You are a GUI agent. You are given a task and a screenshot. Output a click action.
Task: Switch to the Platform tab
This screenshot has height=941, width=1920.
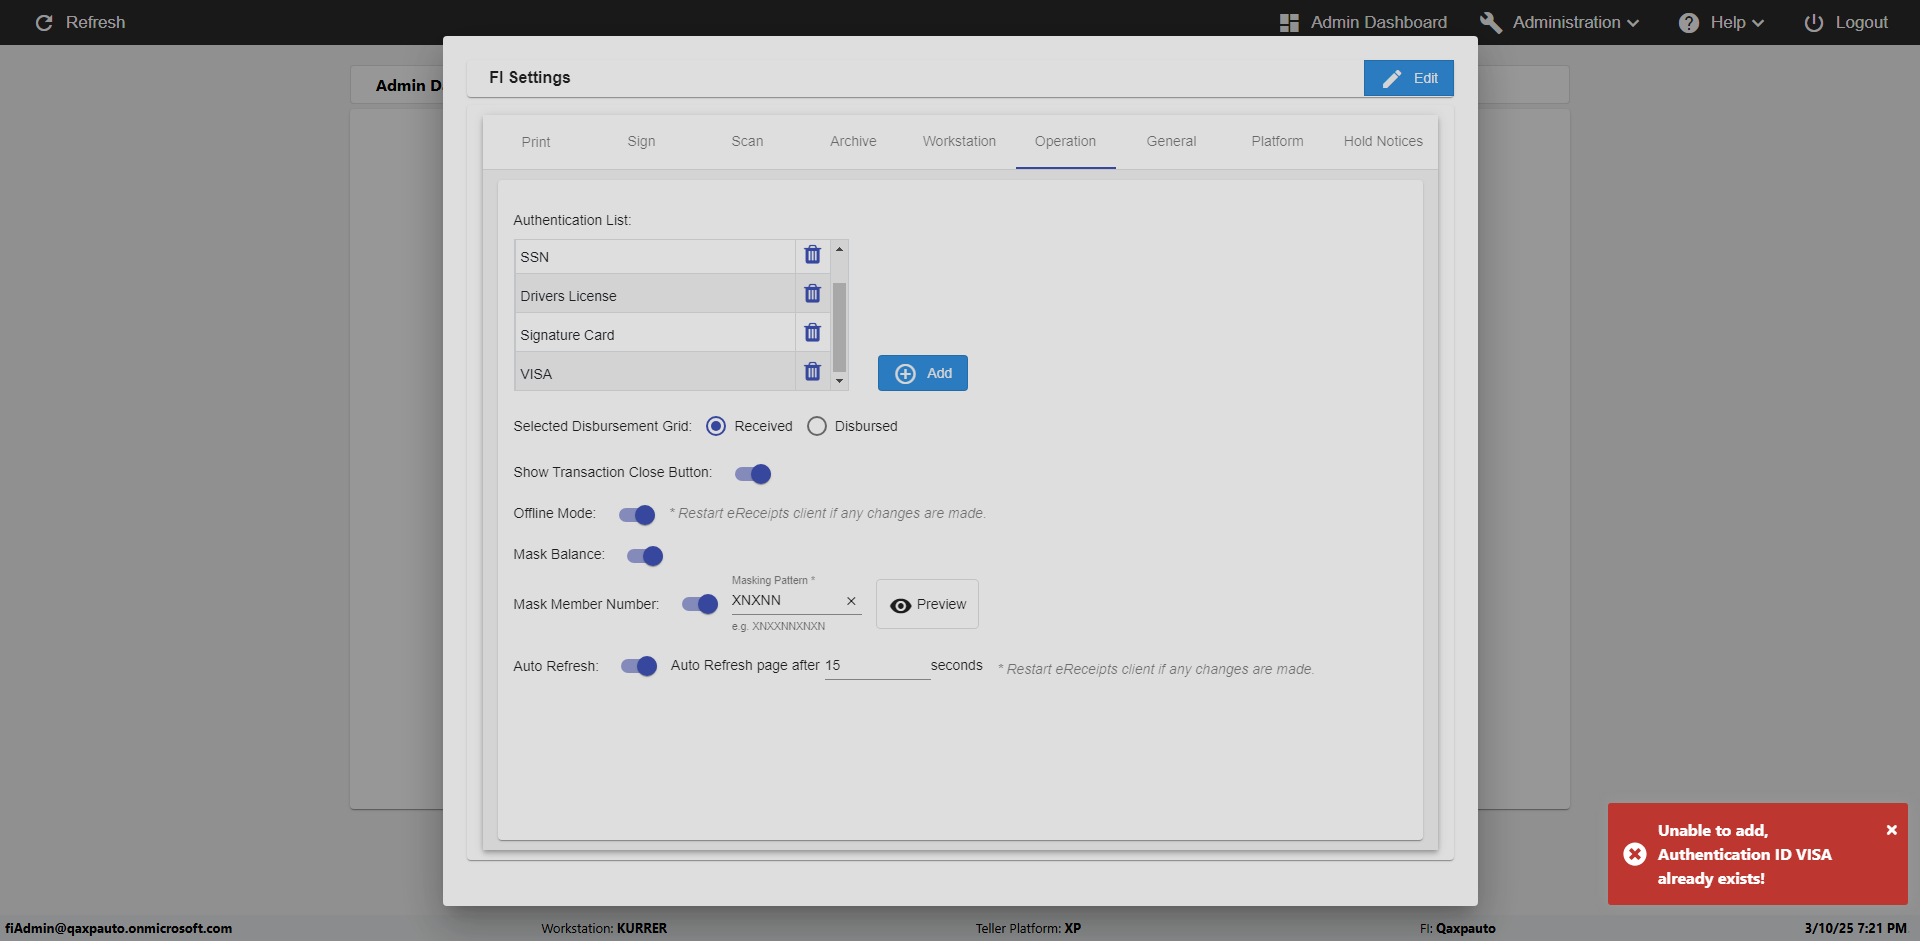click(x=1277, y=142)
